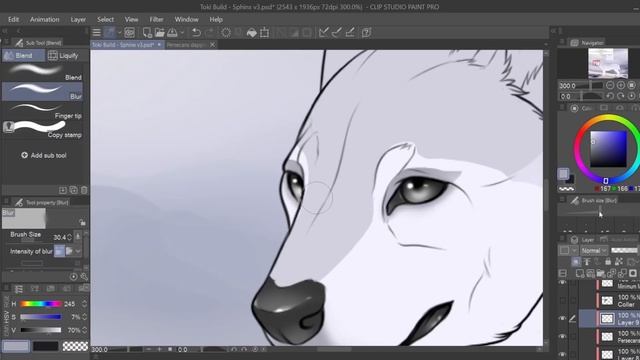Close the second canvas document tab
640x360 pixels.
tap(213, 45)
